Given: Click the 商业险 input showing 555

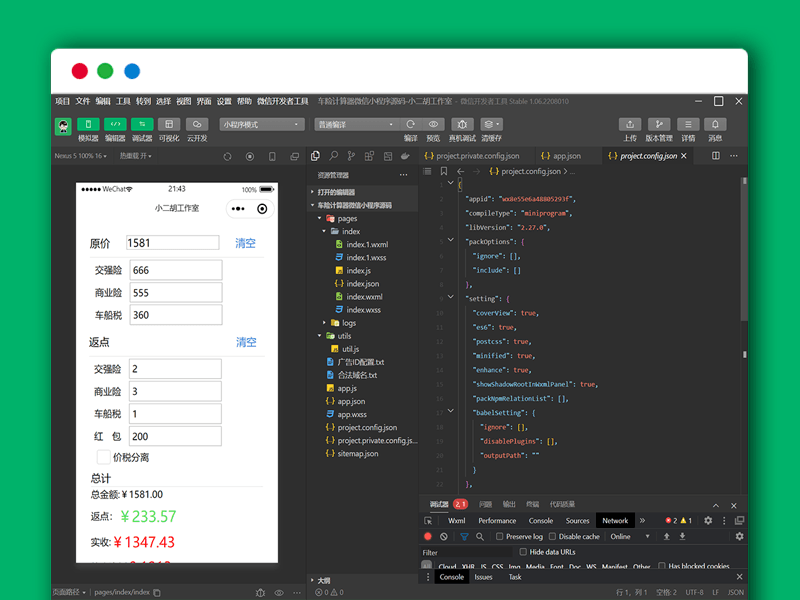Looking at the screenshot, I should pyautogui.click(x=175, y=292).
